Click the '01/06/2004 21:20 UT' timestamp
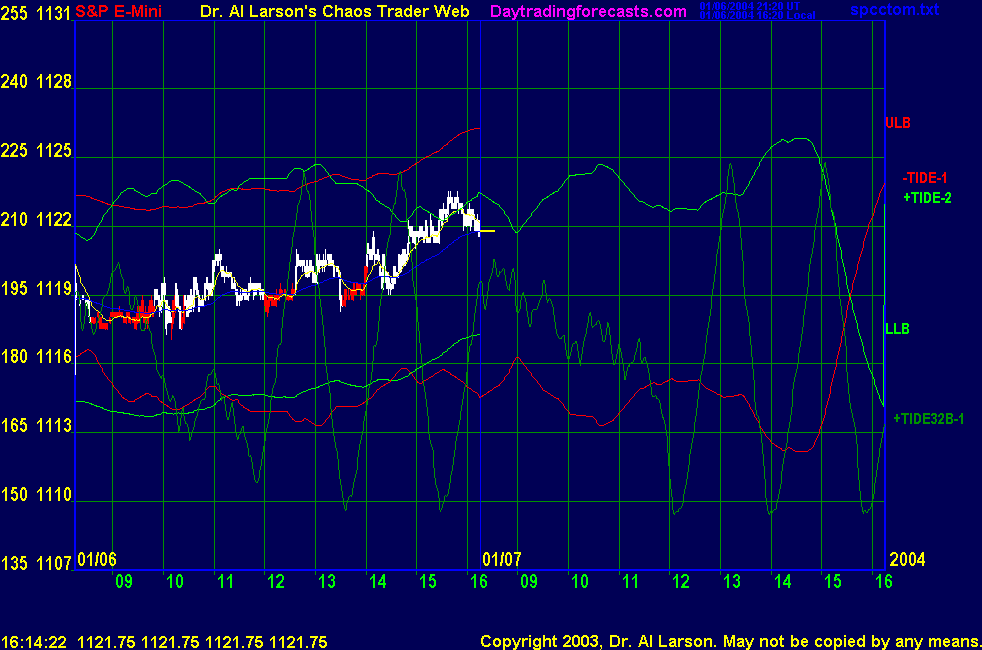 point(750,6)
